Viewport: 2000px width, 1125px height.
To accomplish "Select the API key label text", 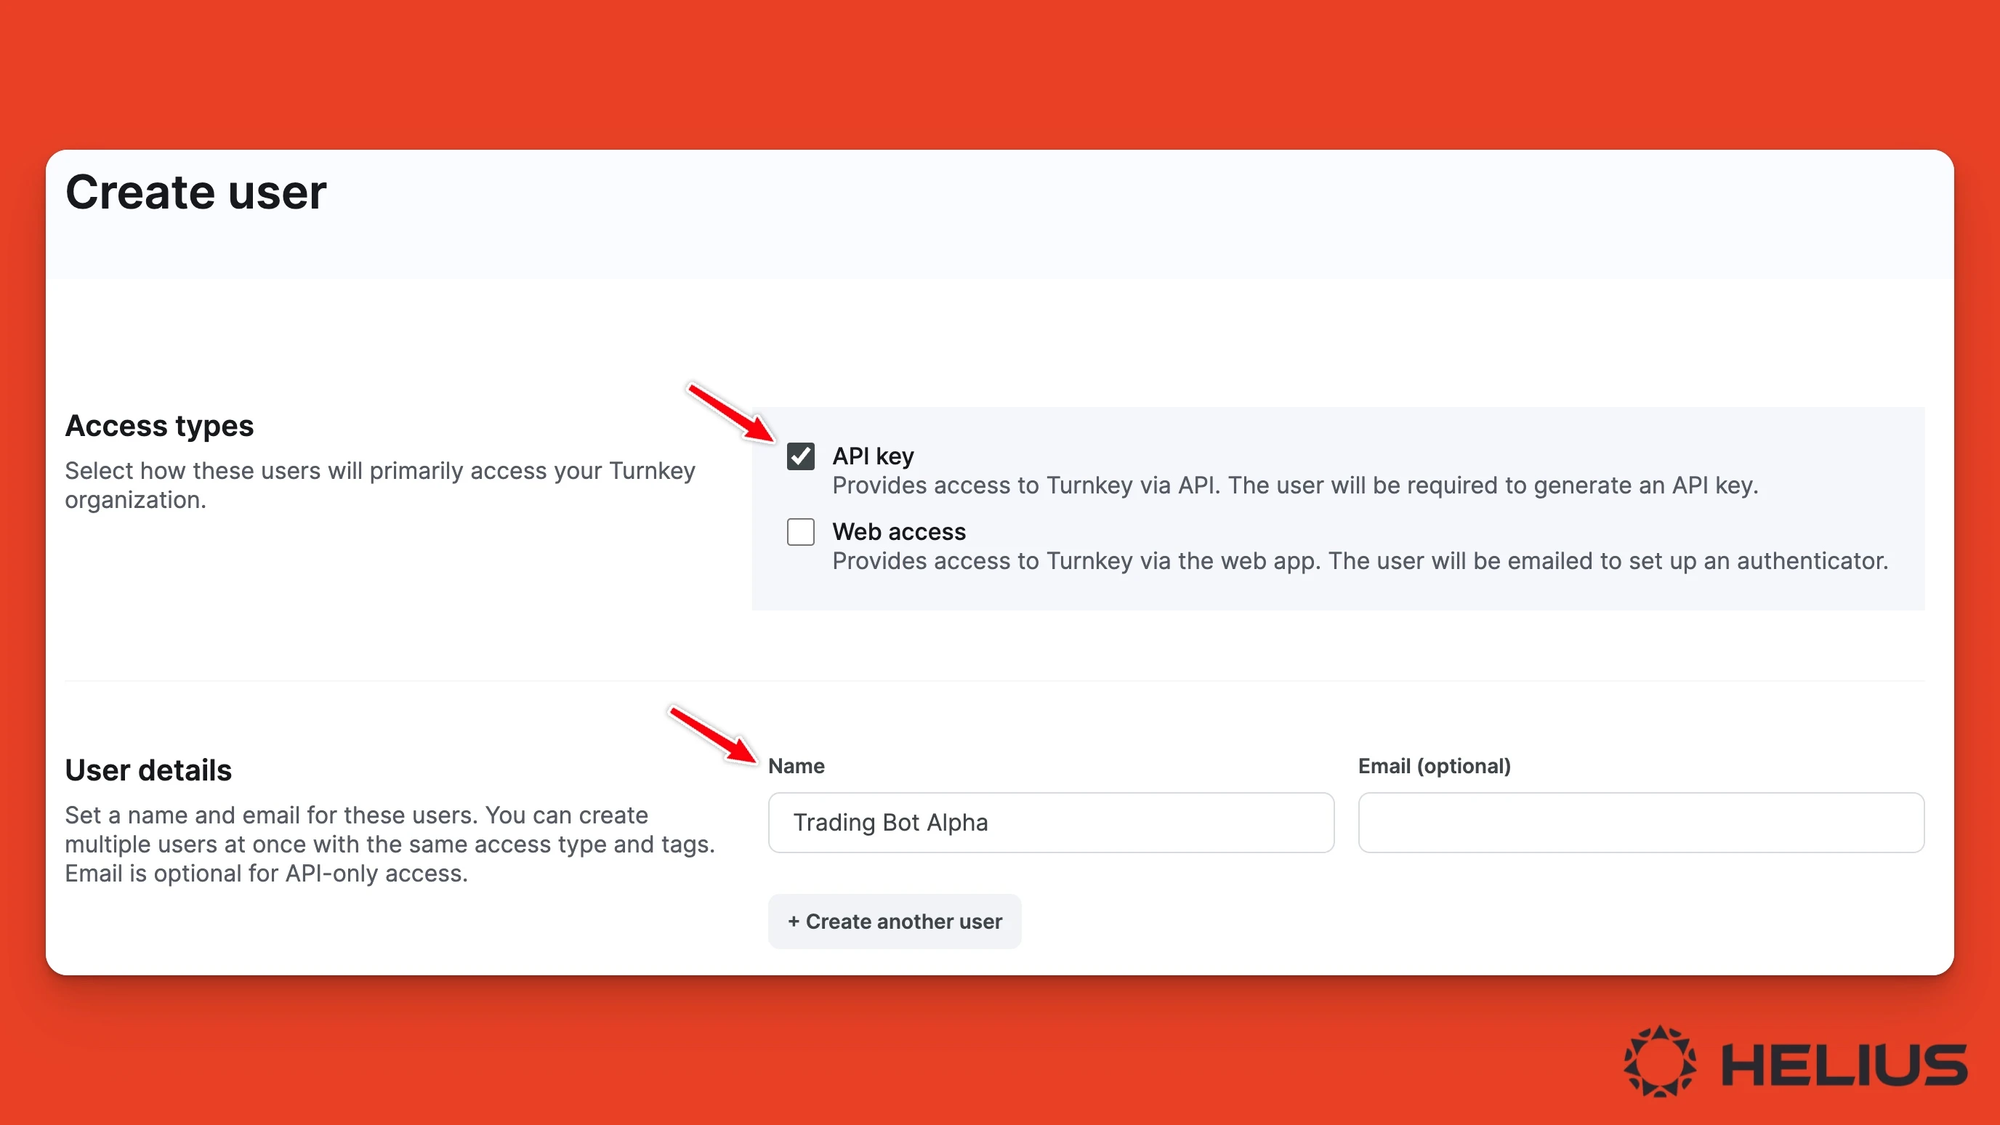I will coord(873,456).
